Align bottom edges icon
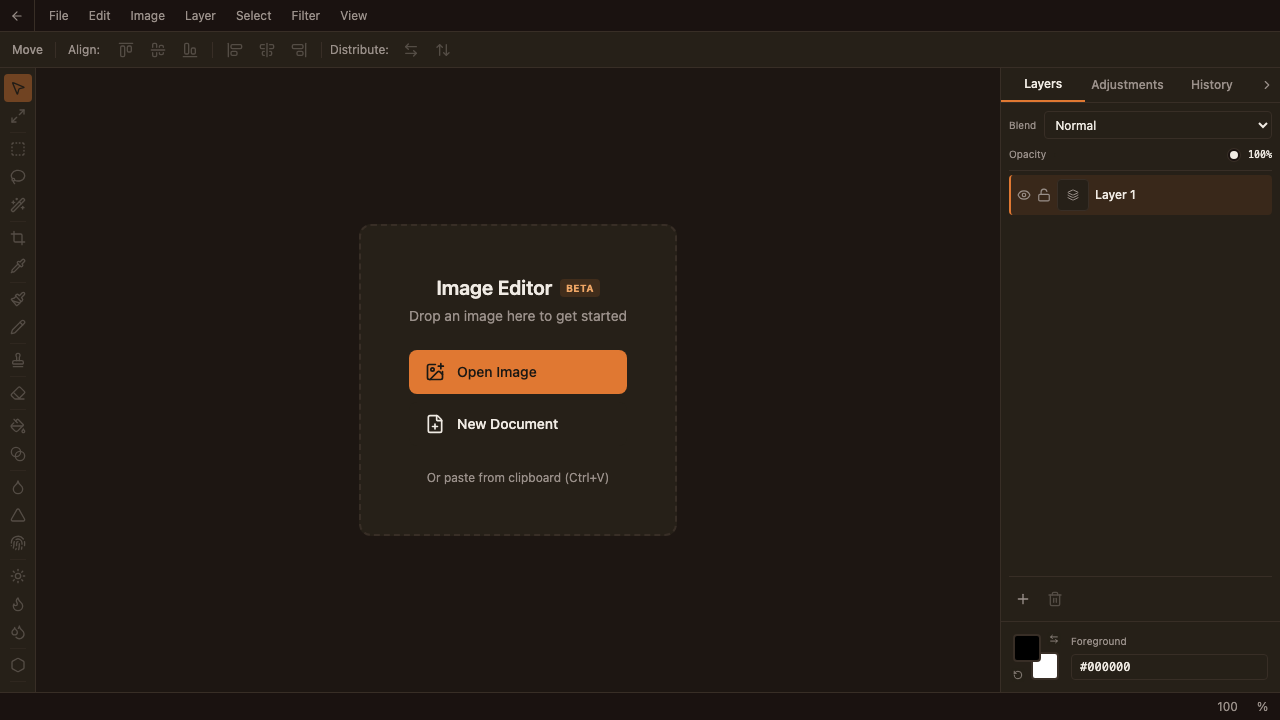1280x720 pixels. pos(190,50)
